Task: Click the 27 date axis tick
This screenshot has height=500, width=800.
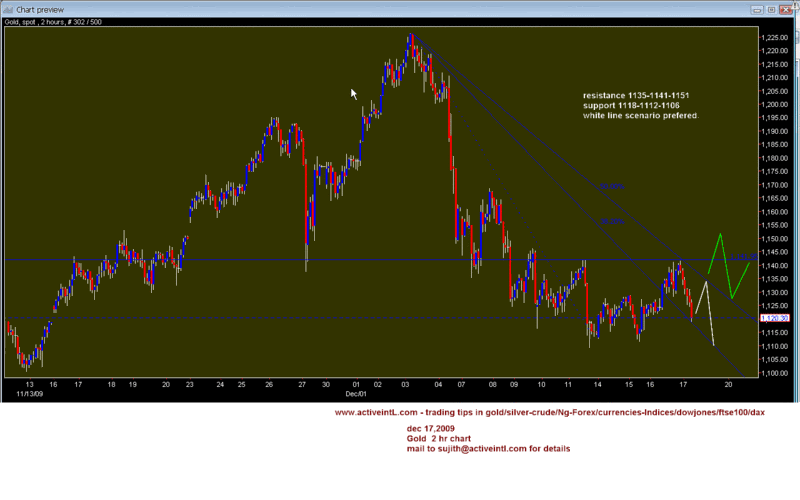Action: (302, 385)
